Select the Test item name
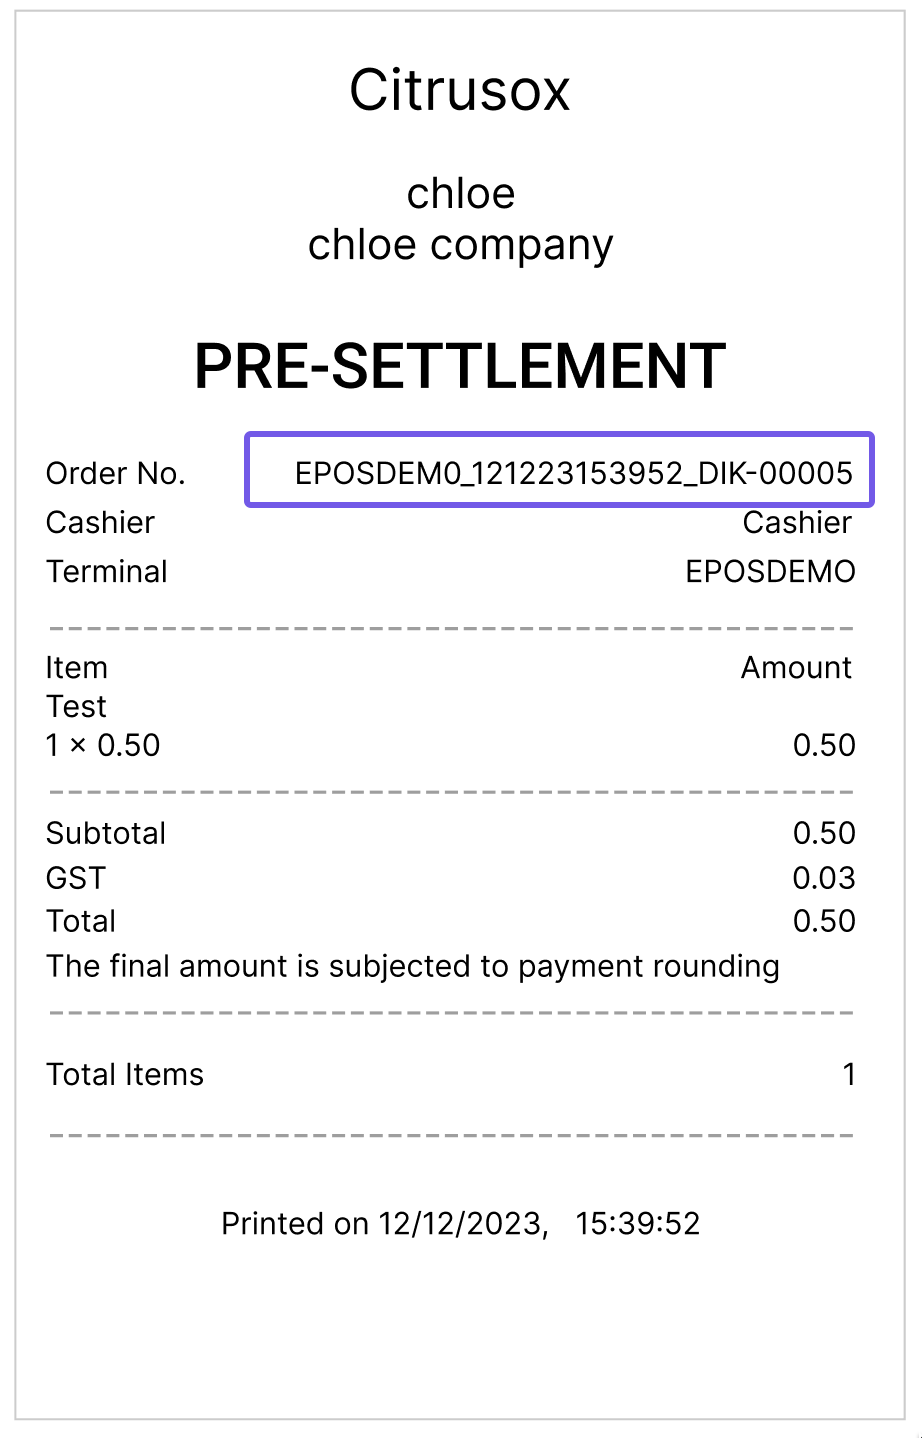 tap(76, 706)
